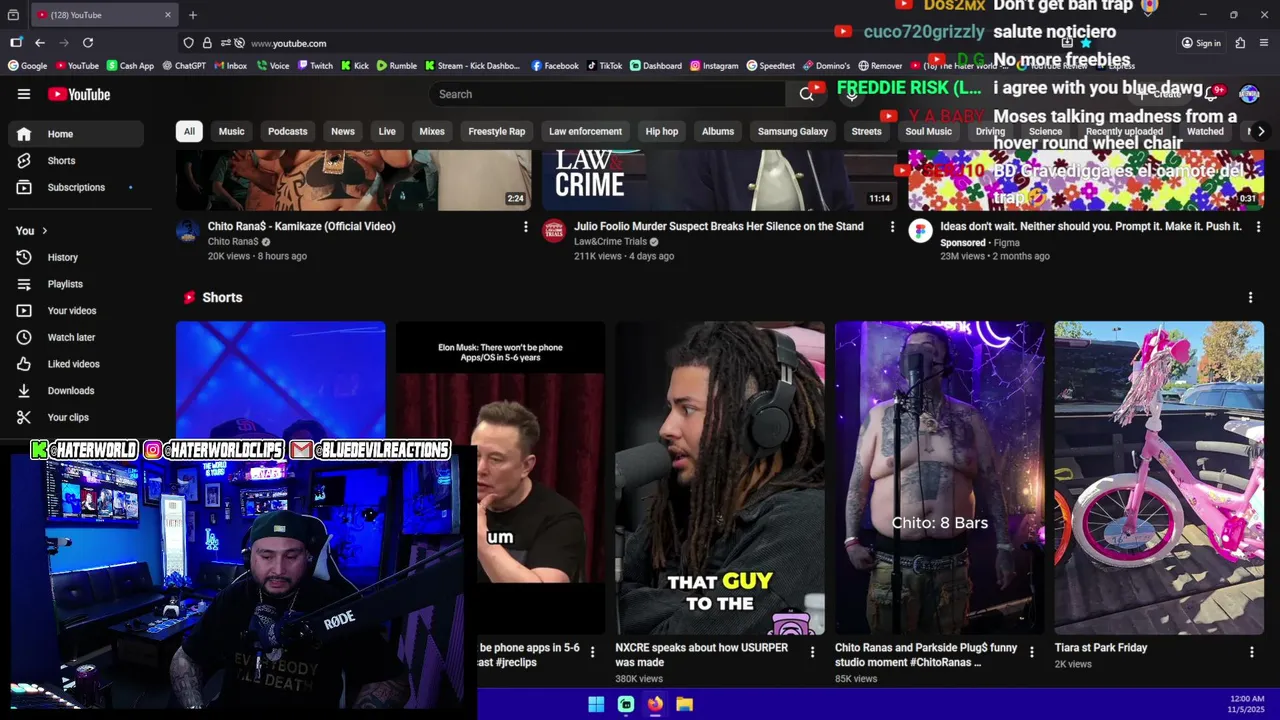Screen dimensions: 1280x720
Task: Open the Rumble bookmark
Action: [397, 66]
